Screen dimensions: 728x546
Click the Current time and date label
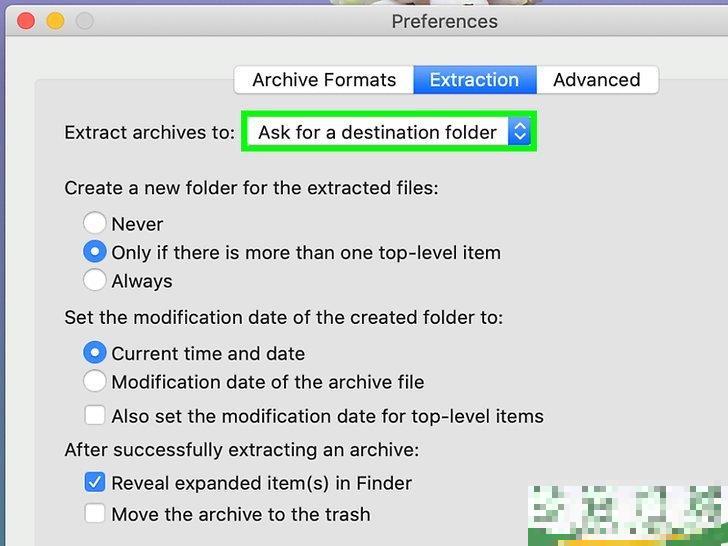click(x=208, y=353)
